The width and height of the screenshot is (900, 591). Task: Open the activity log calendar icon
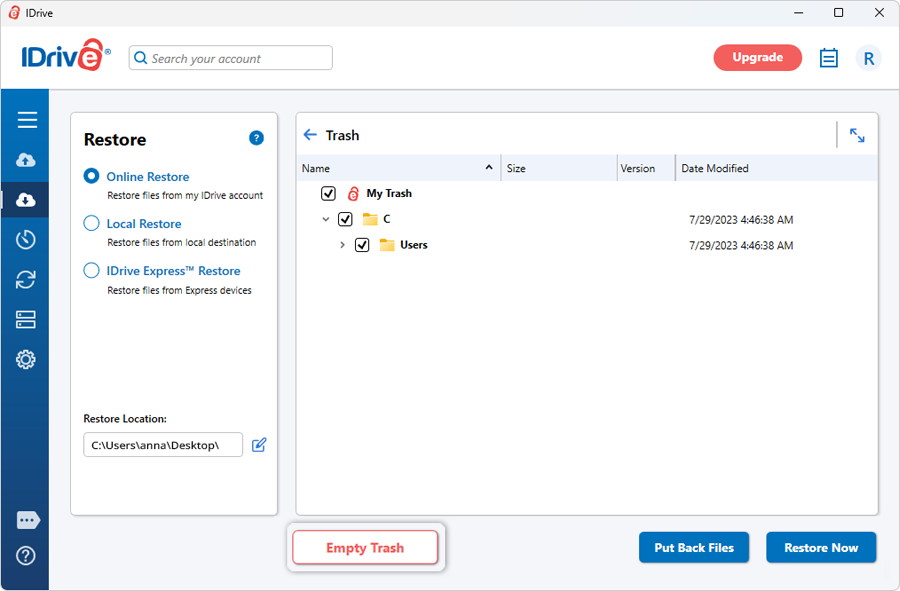click(828, 58)
